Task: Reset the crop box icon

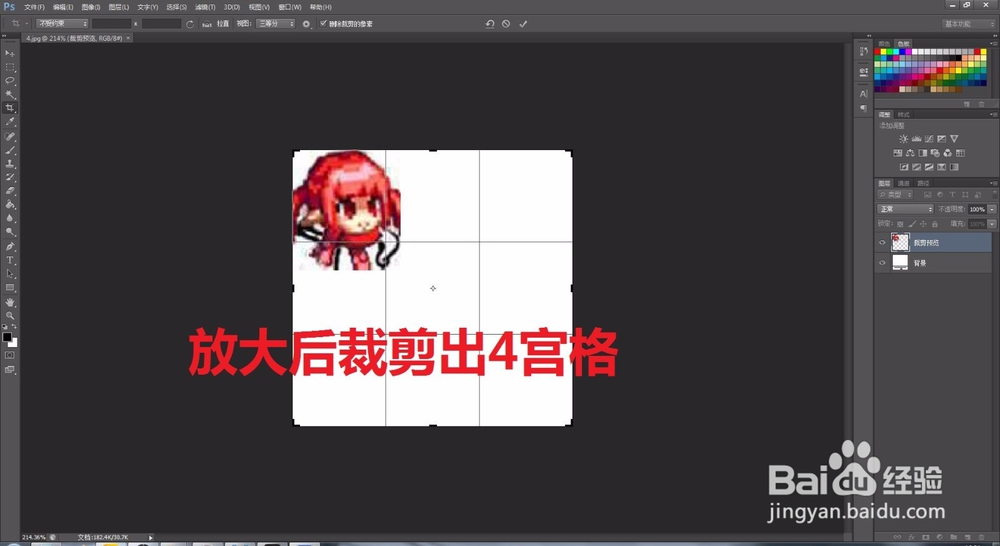Action: pyautogui.click(x=490, y=24)
